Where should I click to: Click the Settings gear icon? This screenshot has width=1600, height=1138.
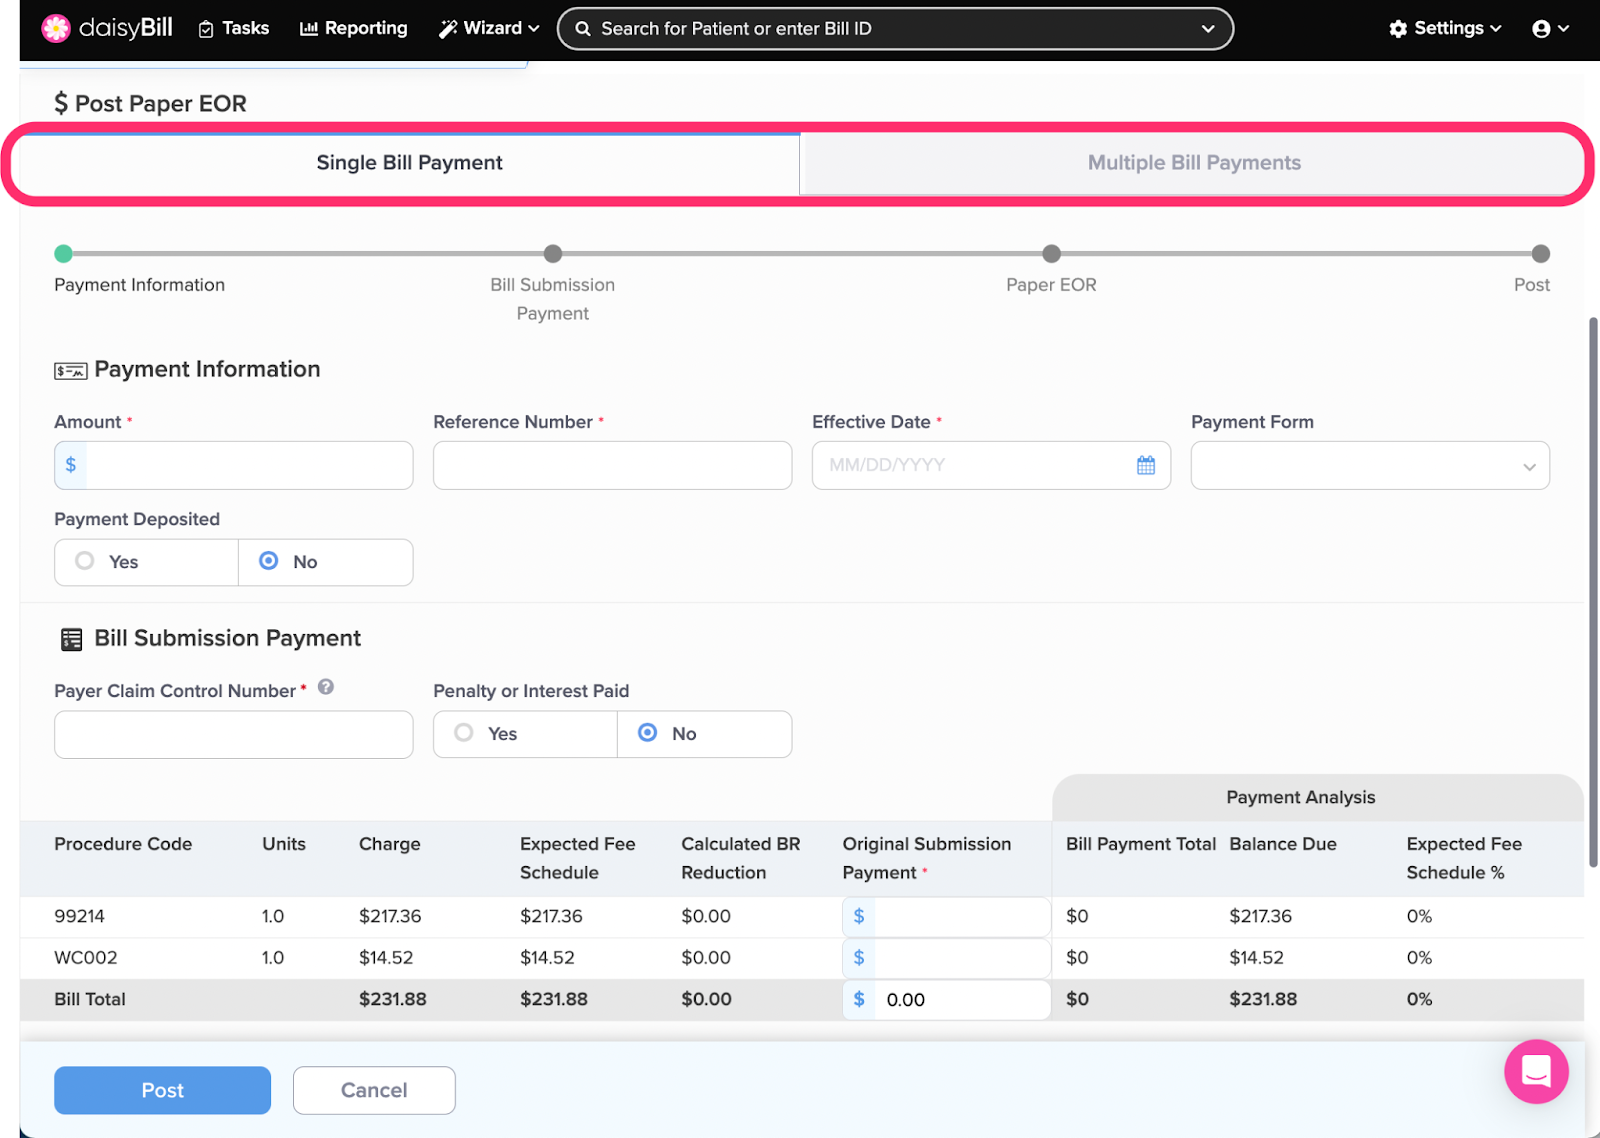(x=1398, y=29)
